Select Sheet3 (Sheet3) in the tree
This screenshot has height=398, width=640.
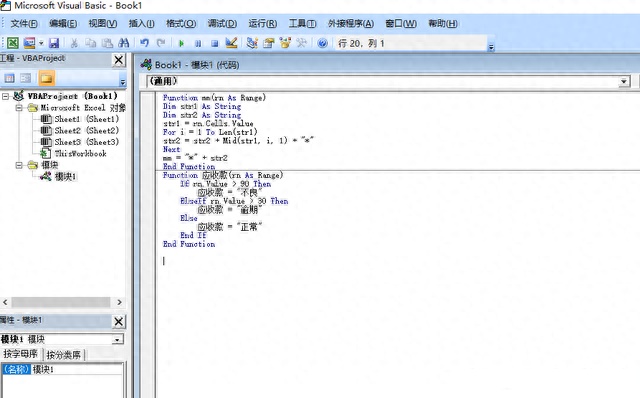[87, 142]
